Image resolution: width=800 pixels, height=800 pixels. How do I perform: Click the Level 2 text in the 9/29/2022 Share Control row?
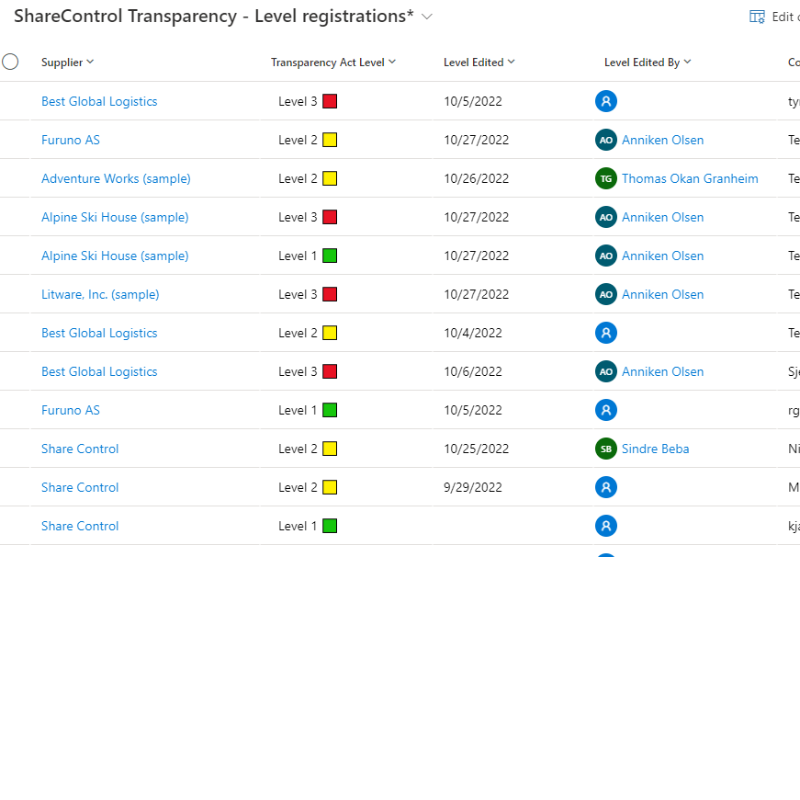point(297,487)
